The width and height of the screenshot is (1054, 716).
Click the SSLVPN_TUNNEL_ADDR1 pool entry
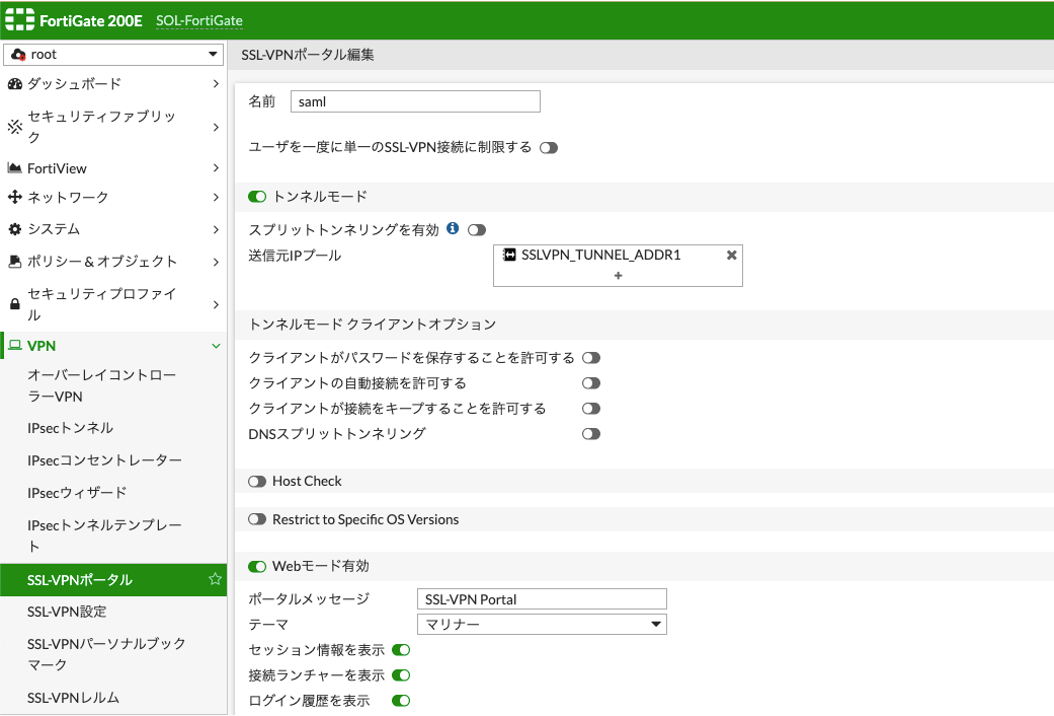[x=617, y=255]
